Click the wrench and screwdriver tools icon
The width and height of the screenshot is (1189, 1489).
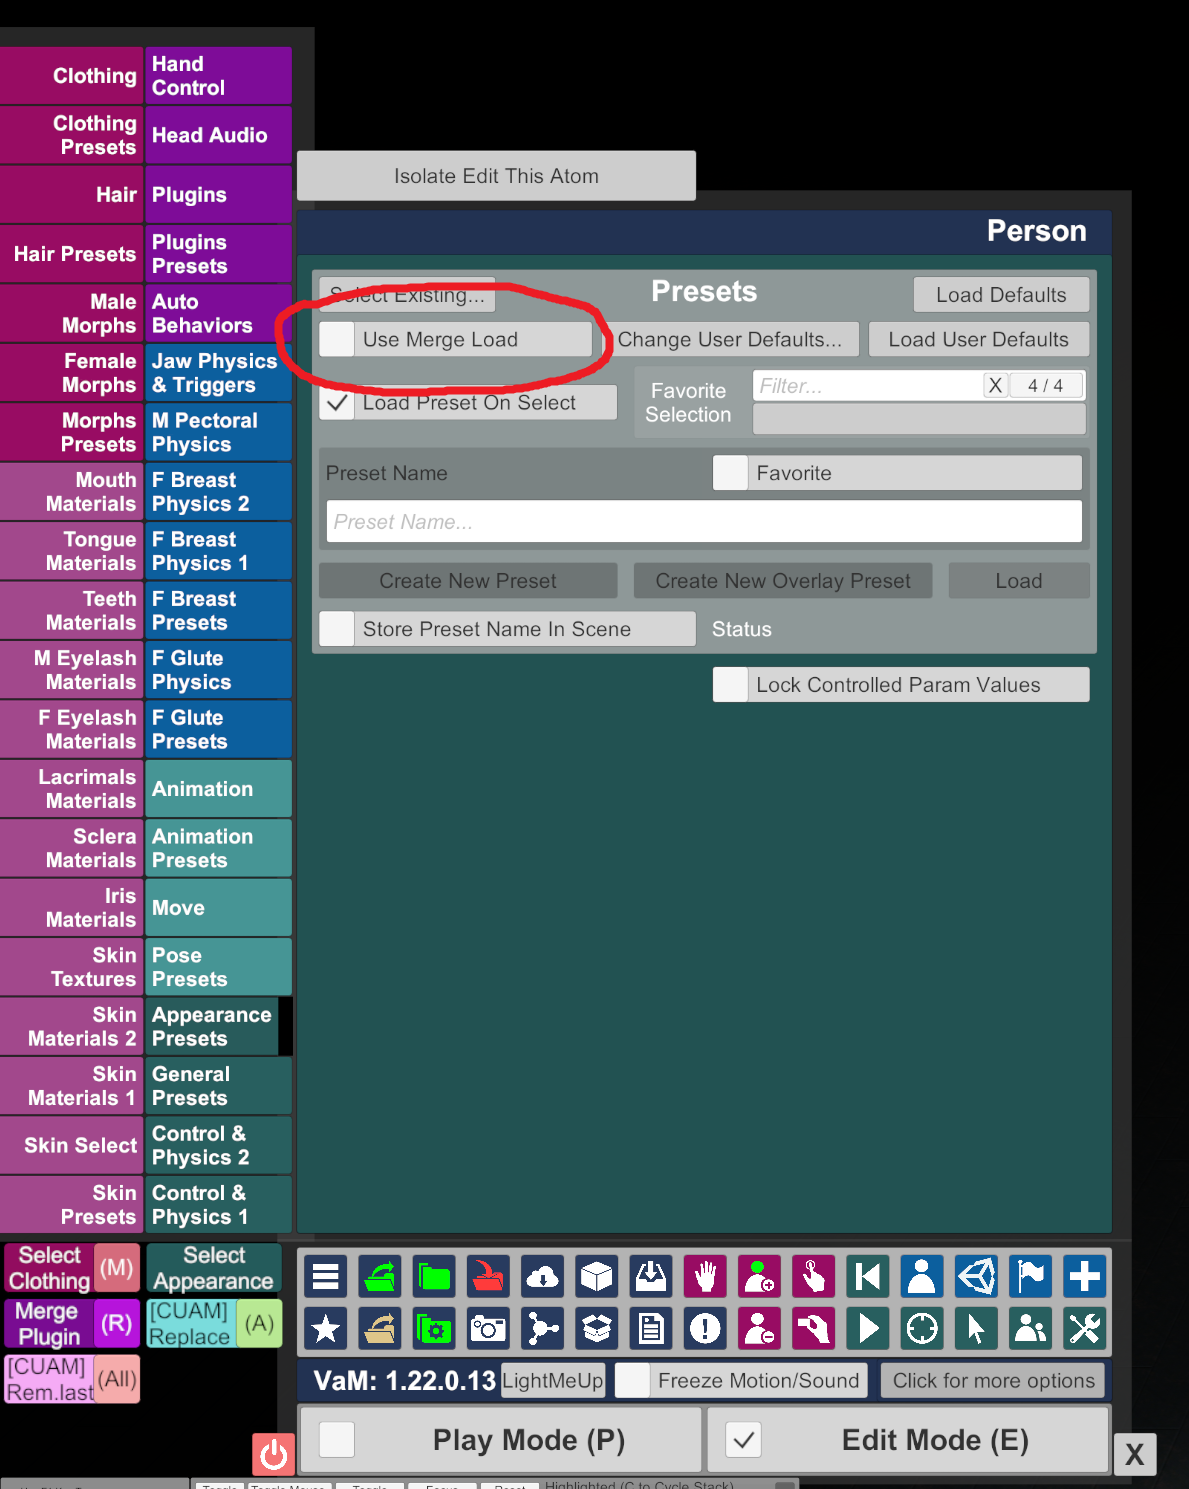[1084, 1328]
